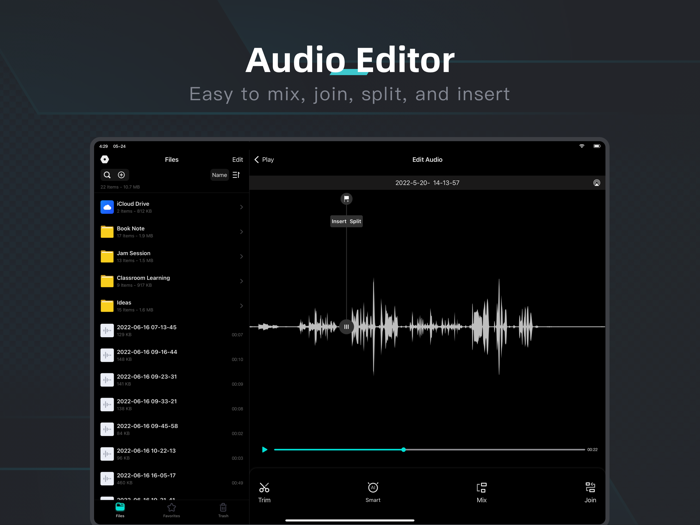Select the Mix tool
This screenshot has height=525, width=700.
pyautogui.click(x=481, y=492)
